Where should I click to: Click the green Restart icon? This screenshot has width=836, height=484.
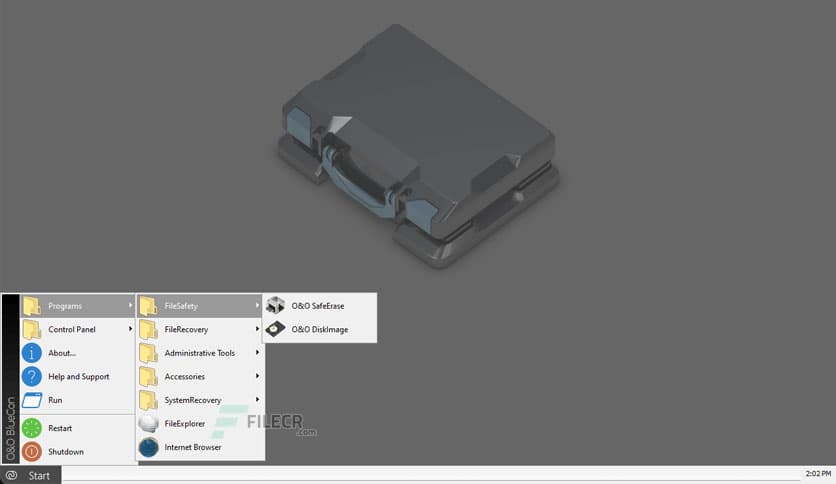[31, 428]
